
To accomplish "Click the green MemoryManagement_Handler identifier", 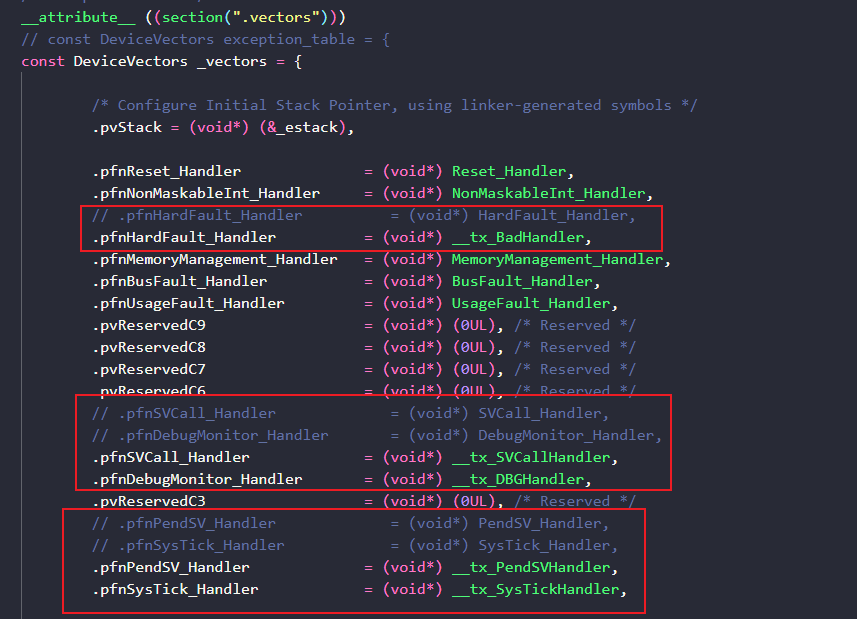I will 557,259.
